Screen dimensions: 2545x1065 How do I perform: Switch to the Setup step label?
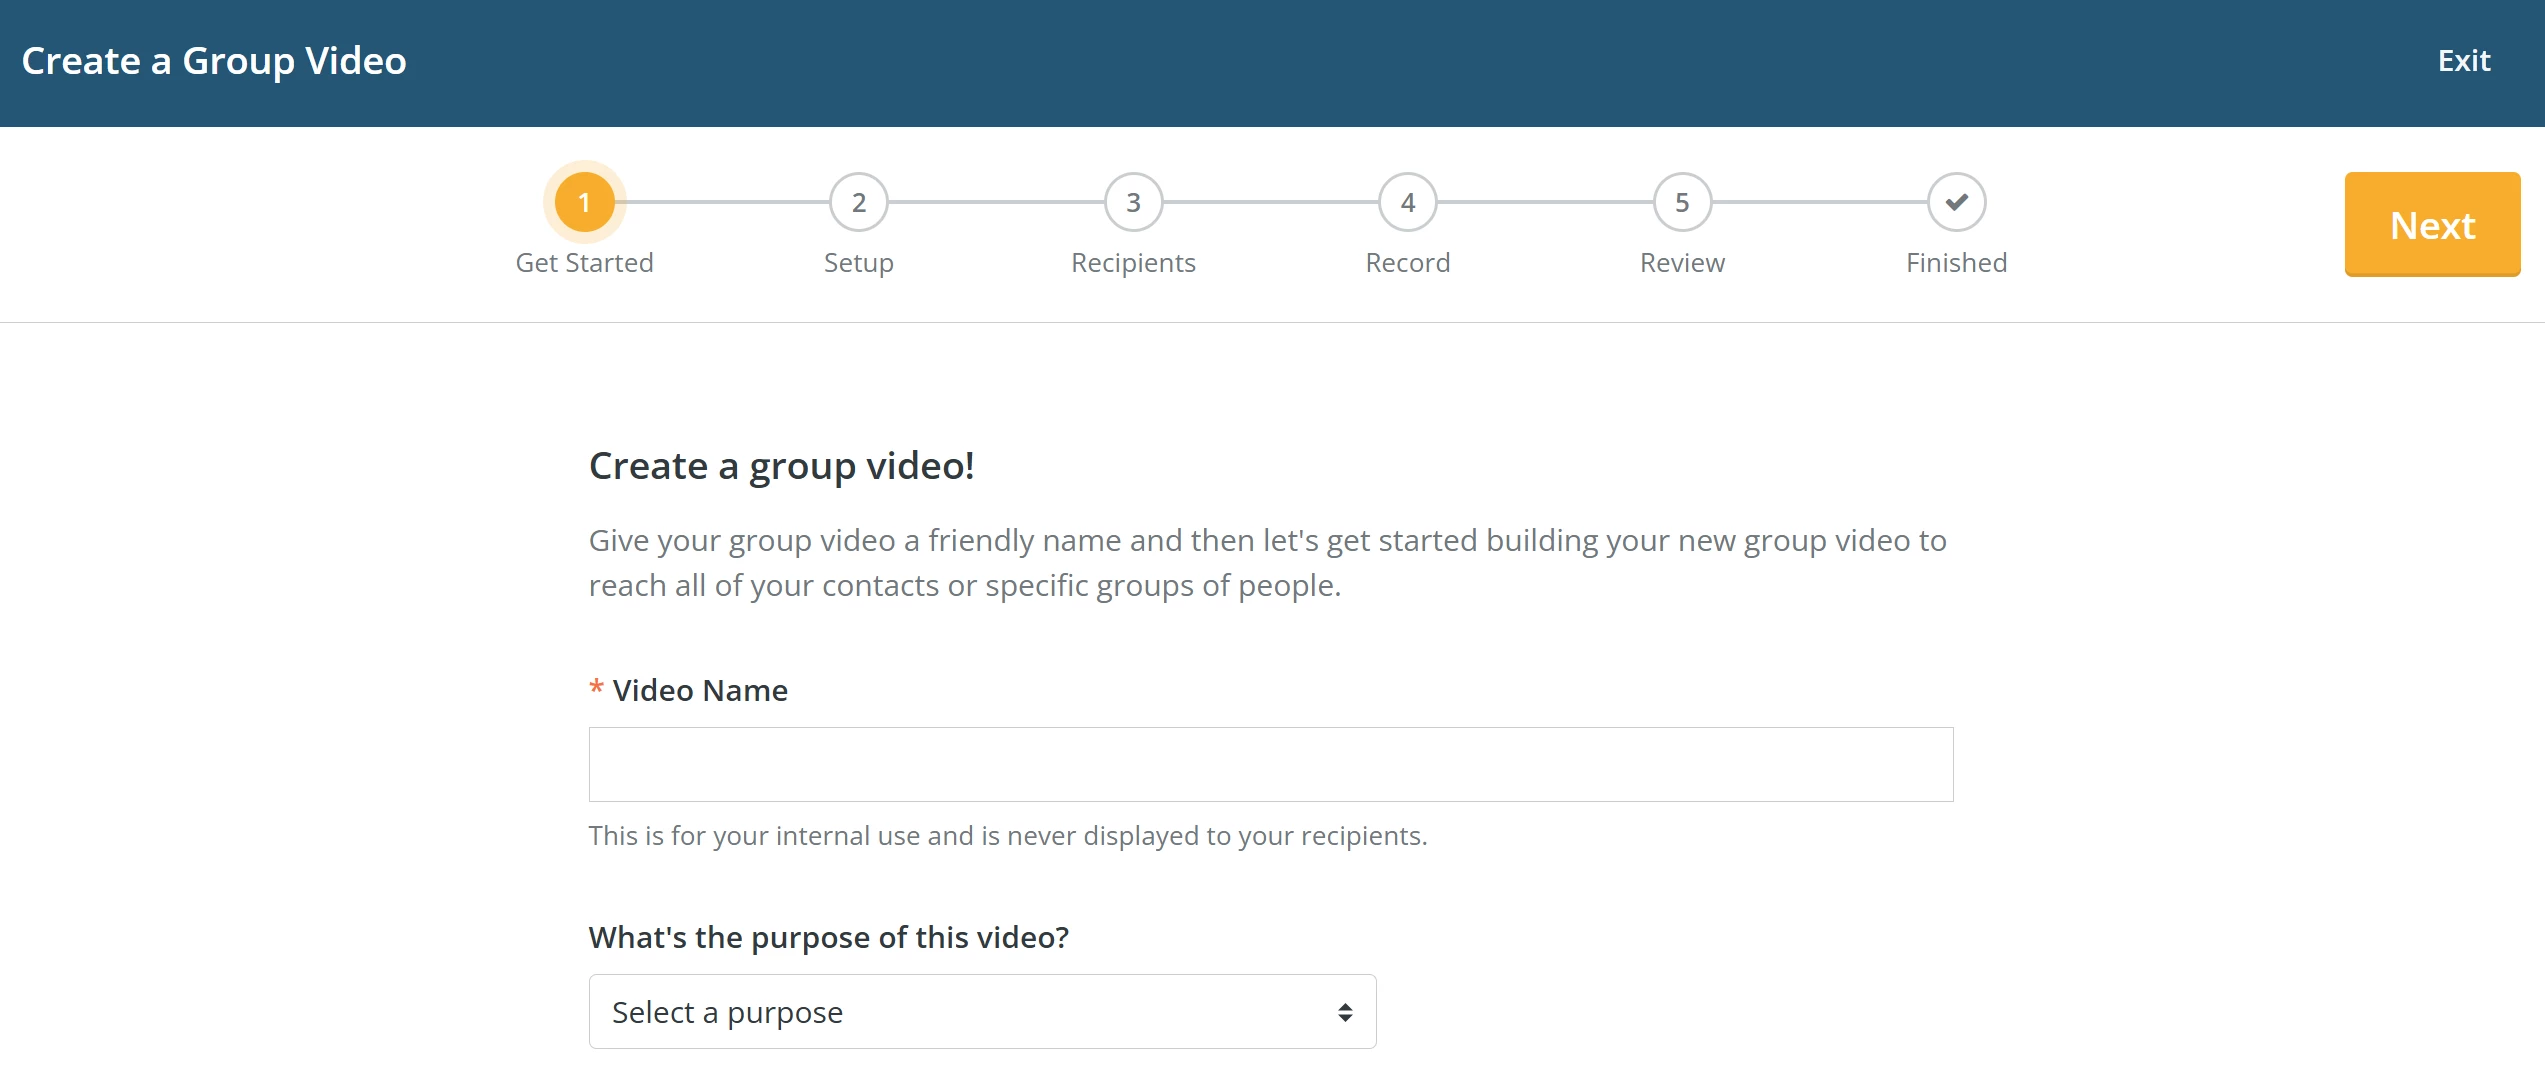pos(858,262)
